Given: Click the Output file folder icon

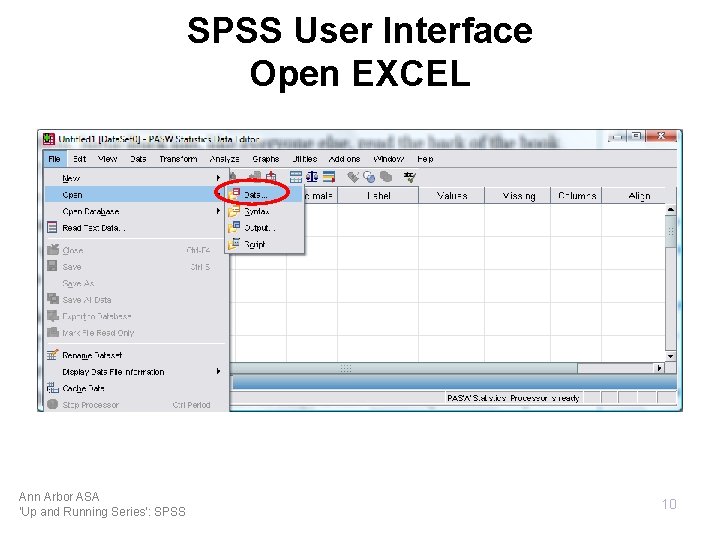Looking at the screenshot, I should (234, 228).
